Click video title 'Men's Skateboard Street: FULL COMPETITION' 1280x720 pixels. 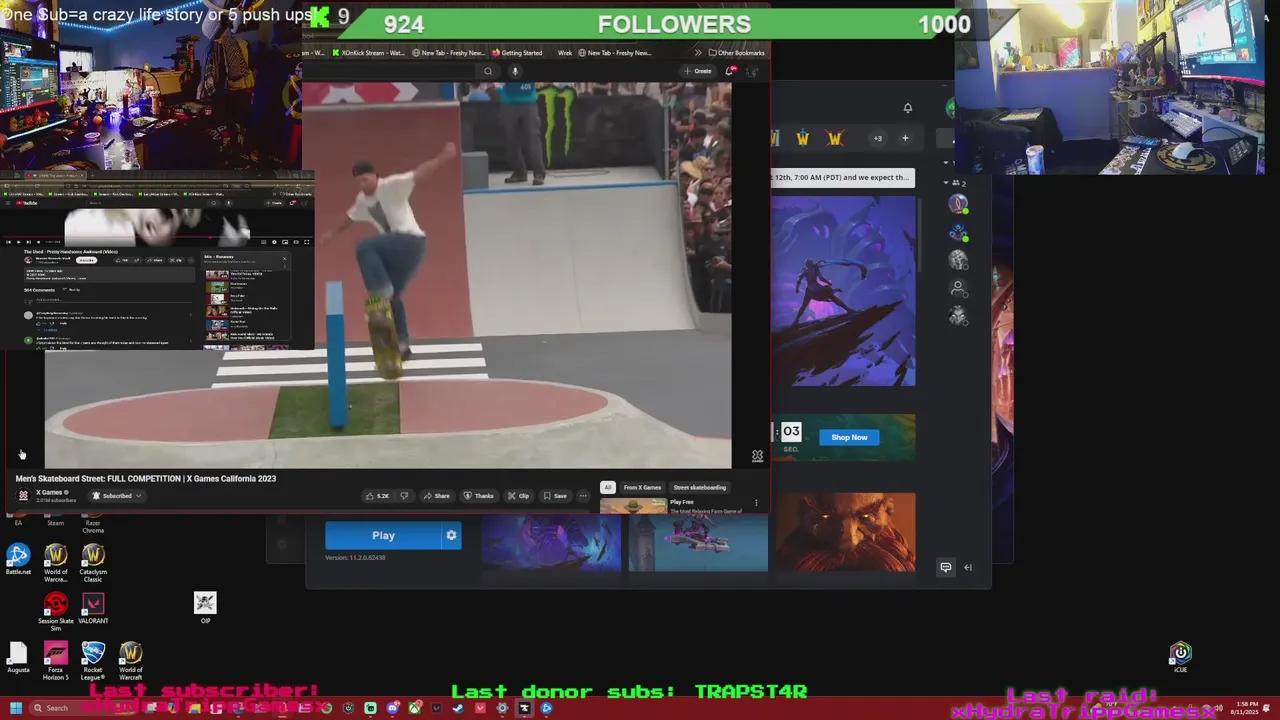(x=146, y=479)
